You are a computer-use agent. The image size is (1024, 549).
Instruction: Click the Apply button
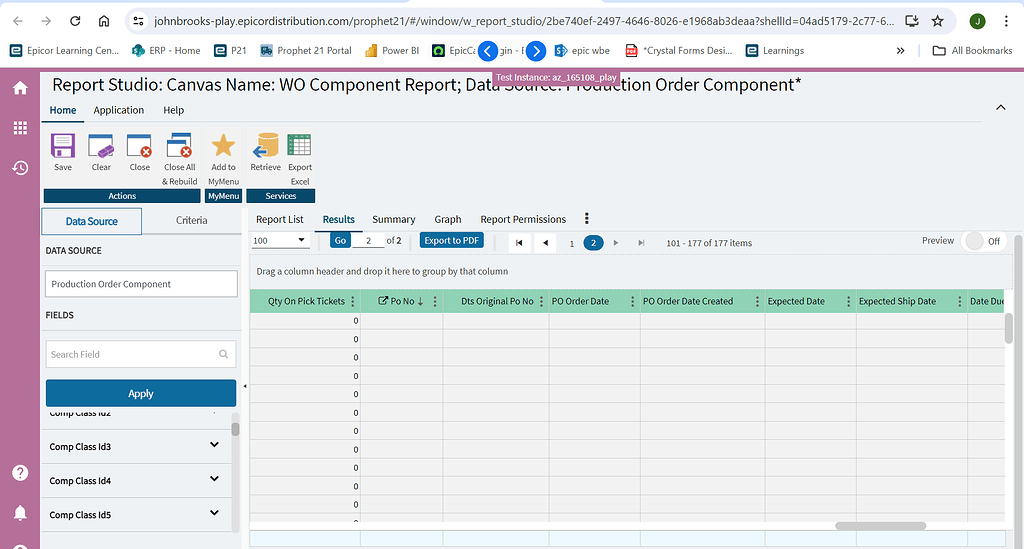[x=140, y=393]
